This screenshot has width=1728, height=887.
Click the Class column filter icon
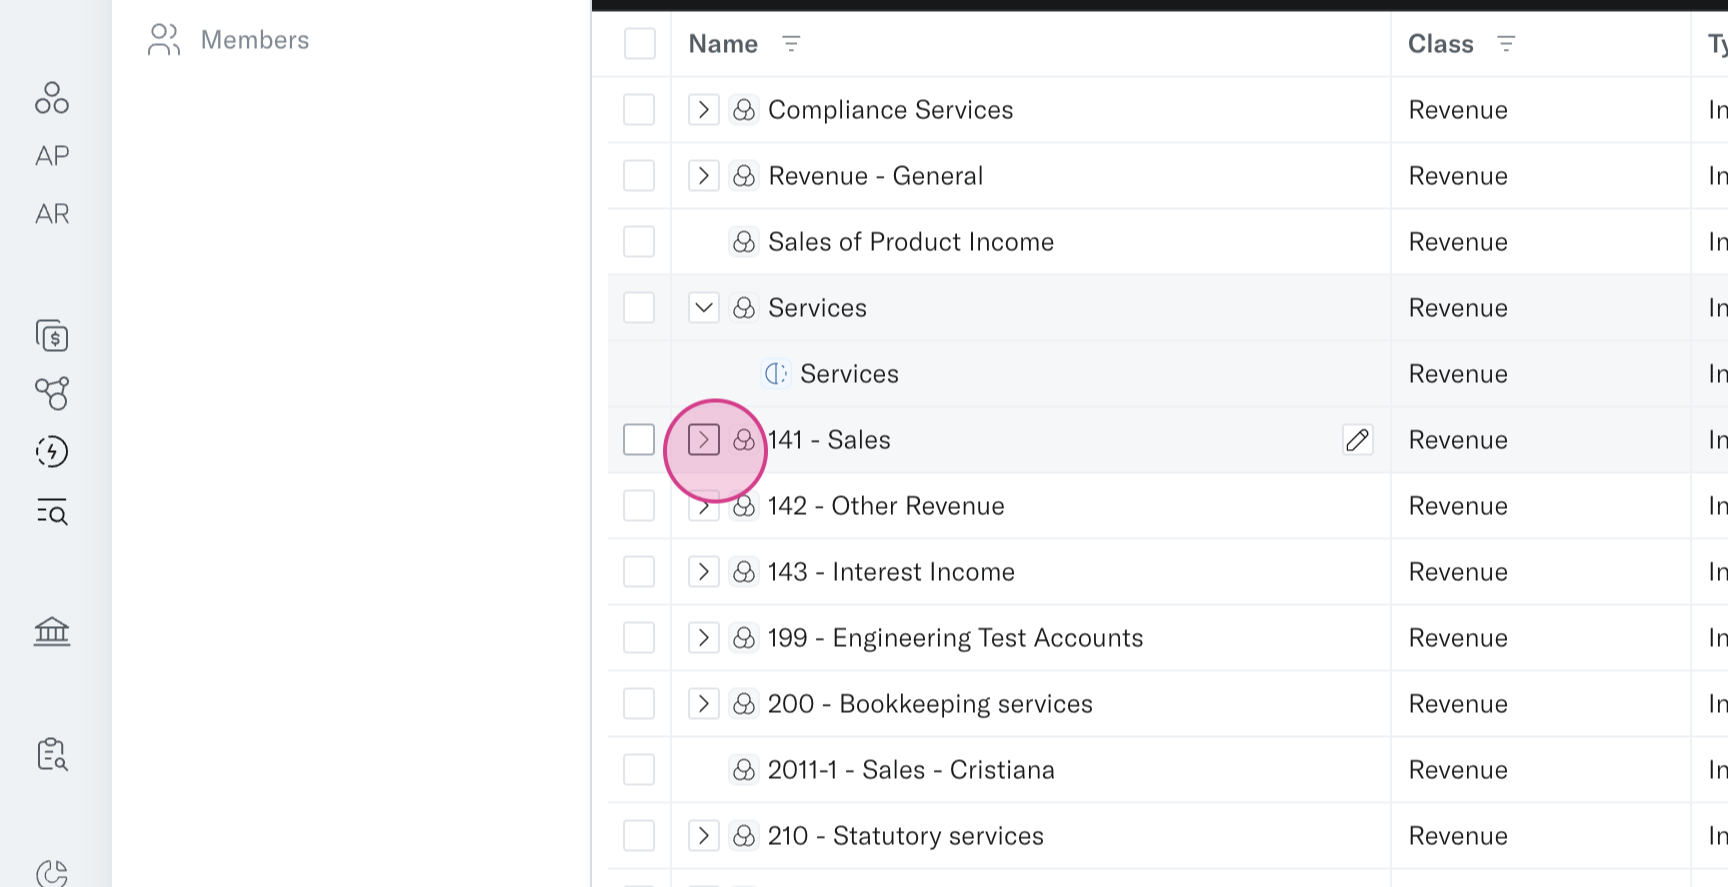pos(1506,44)
